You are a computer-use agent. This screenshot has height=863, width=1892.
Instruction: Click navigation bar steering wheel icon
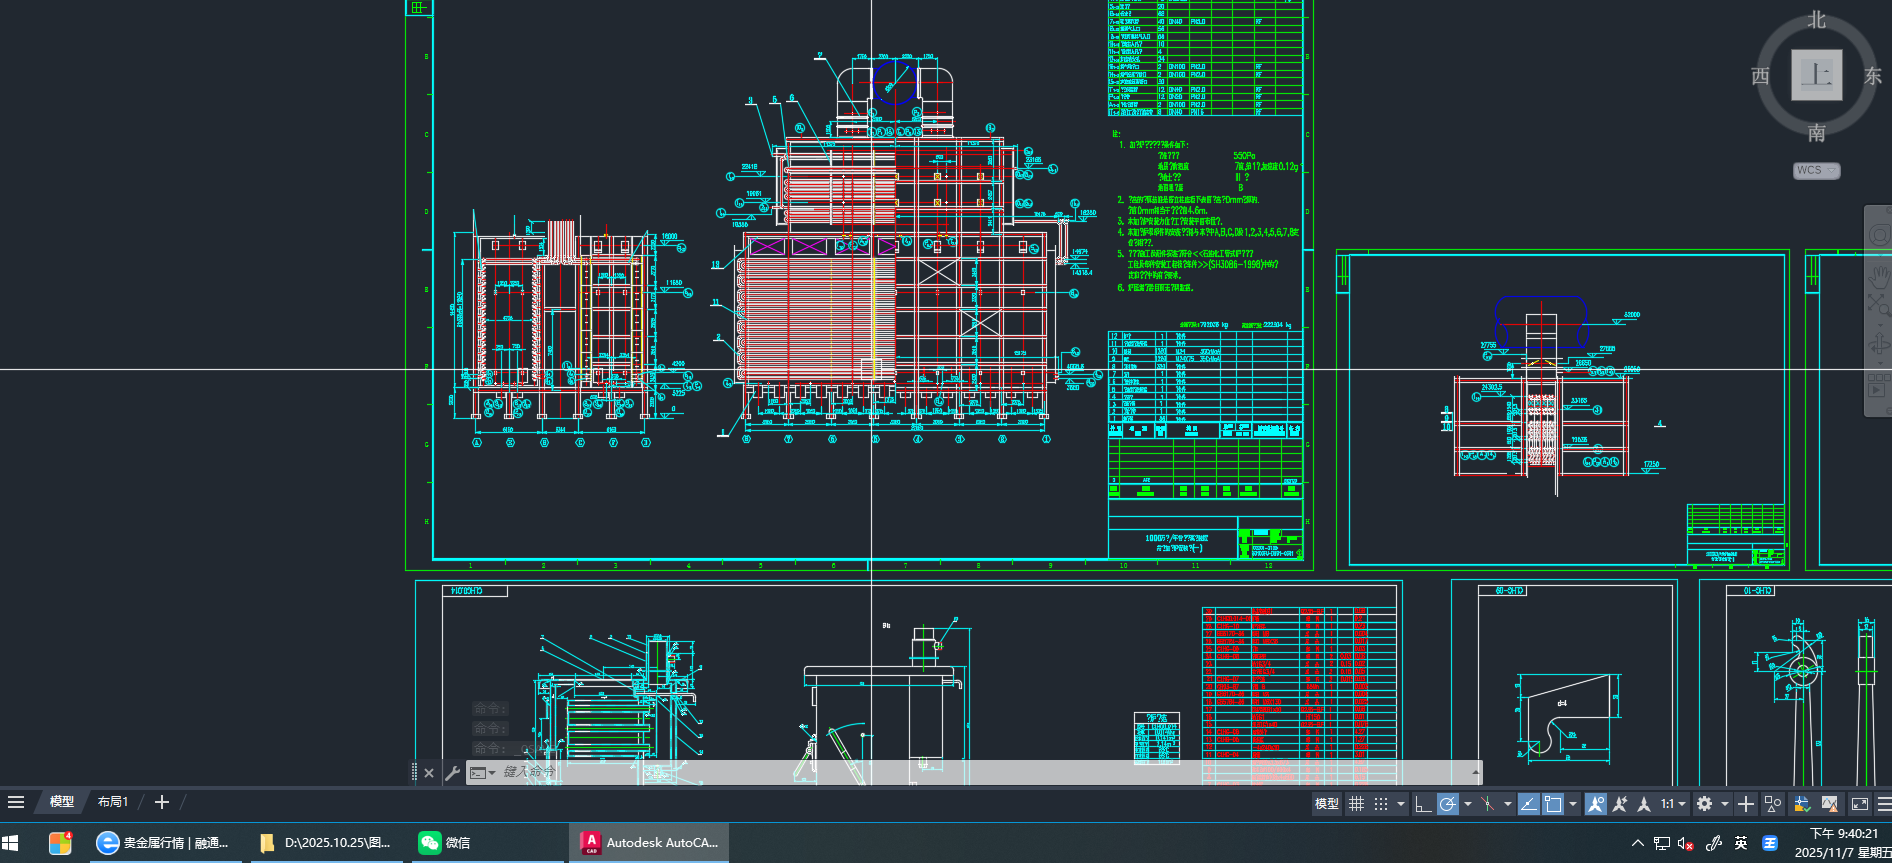coord(1880,236)
